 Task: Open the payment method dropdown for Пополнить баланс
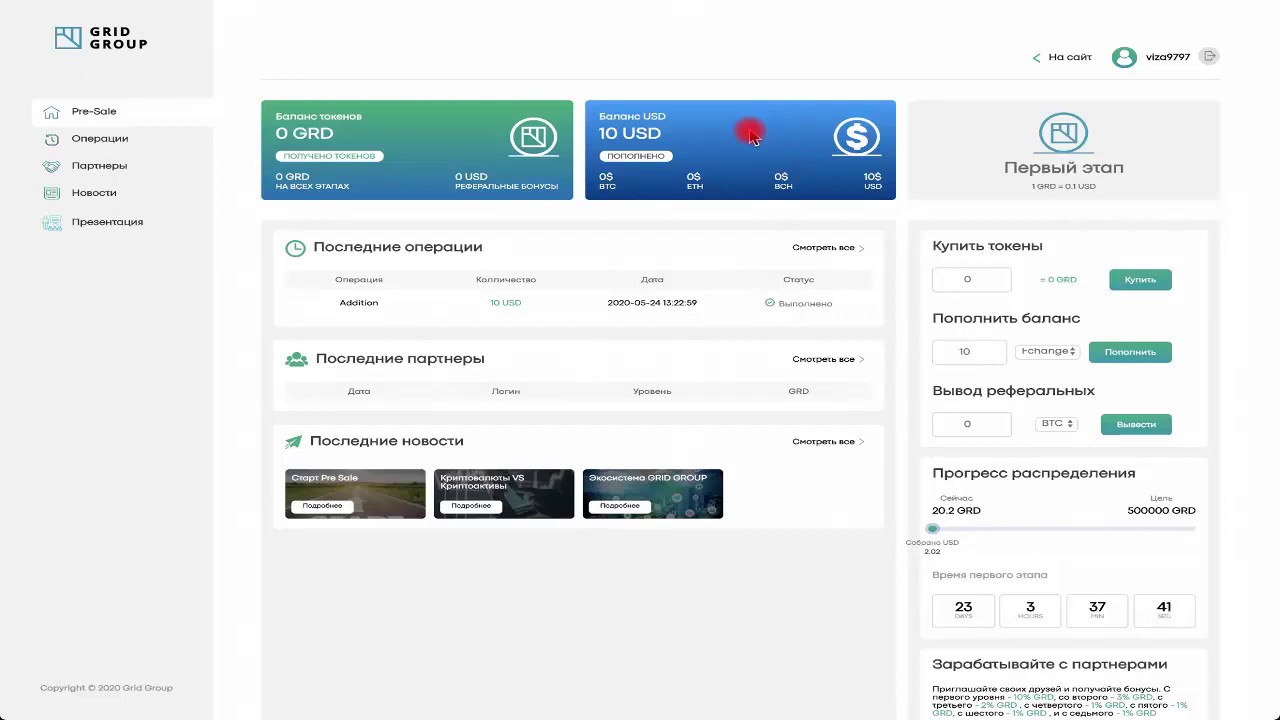1048,352
